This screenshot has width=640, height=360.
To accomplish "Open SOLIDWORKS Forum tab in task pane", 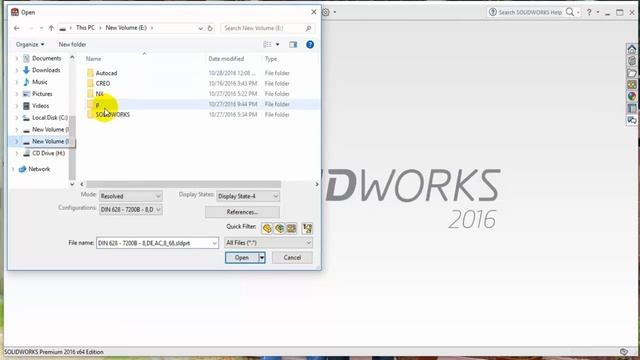I will (632, 120).
